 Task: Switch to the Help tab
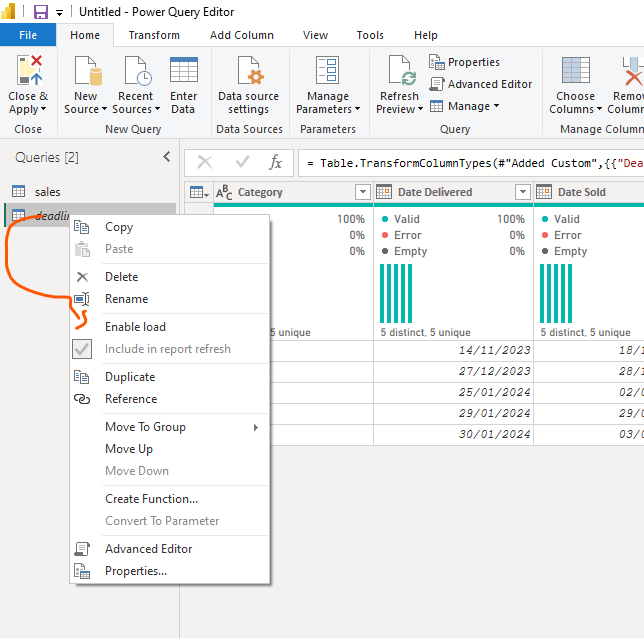[x=426, y=35]
